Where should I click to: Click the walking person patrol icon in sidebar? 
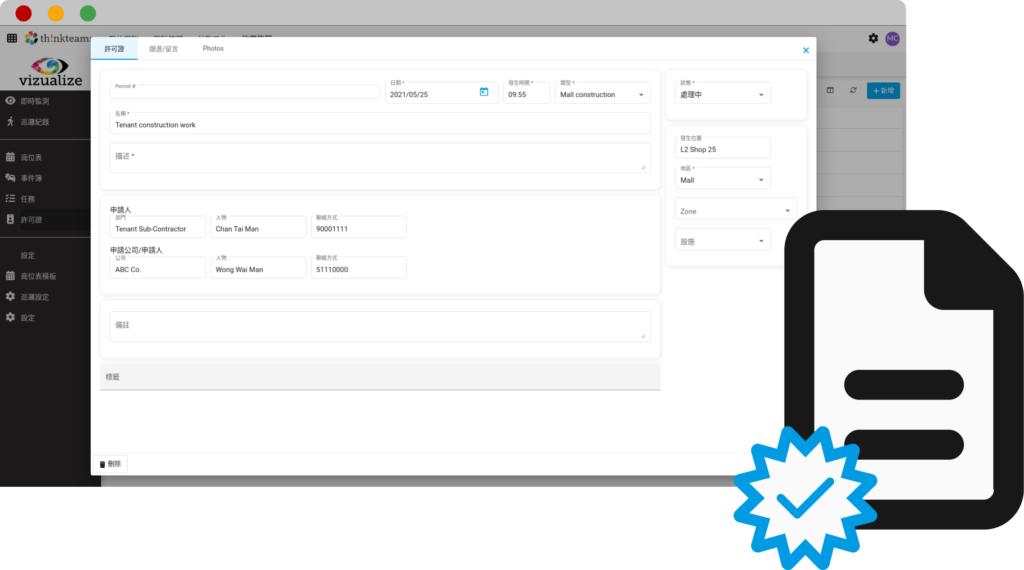[10, 122]
